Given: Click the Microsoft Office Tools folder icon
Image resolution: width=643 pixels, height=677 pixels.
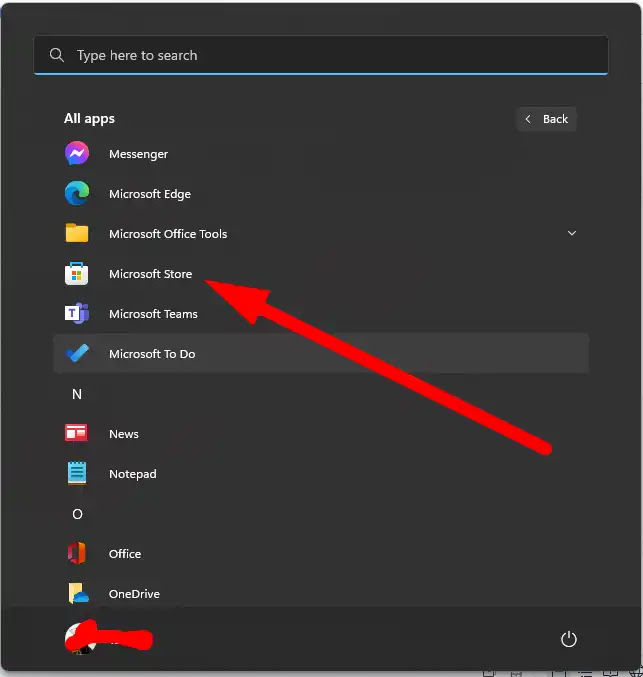Looking at the screenshot, I should coord(77,233).
